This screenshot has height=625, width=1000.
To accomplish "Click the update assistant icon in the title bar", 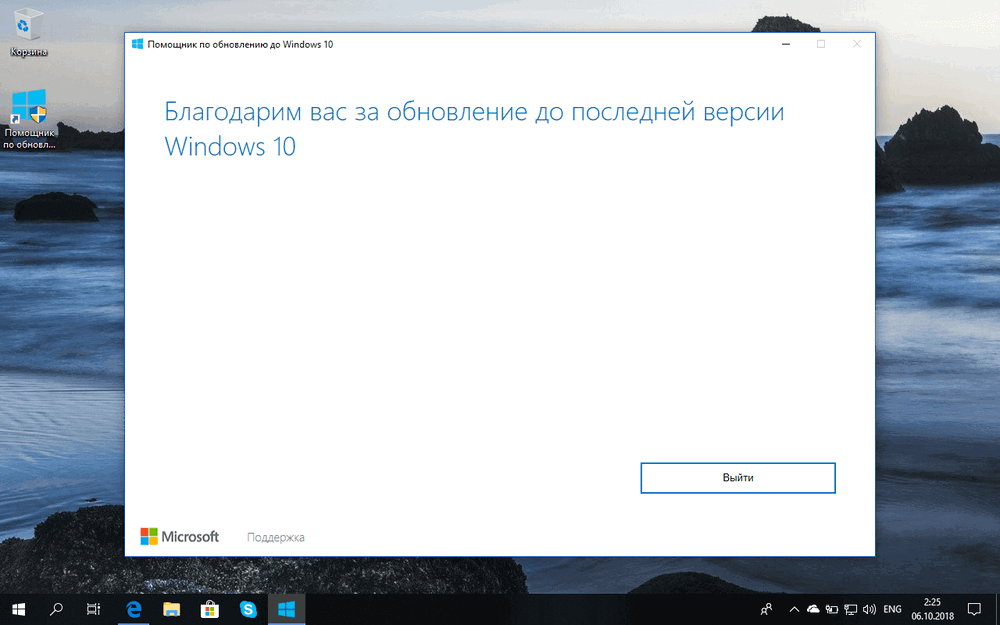I will click(137, 44).
